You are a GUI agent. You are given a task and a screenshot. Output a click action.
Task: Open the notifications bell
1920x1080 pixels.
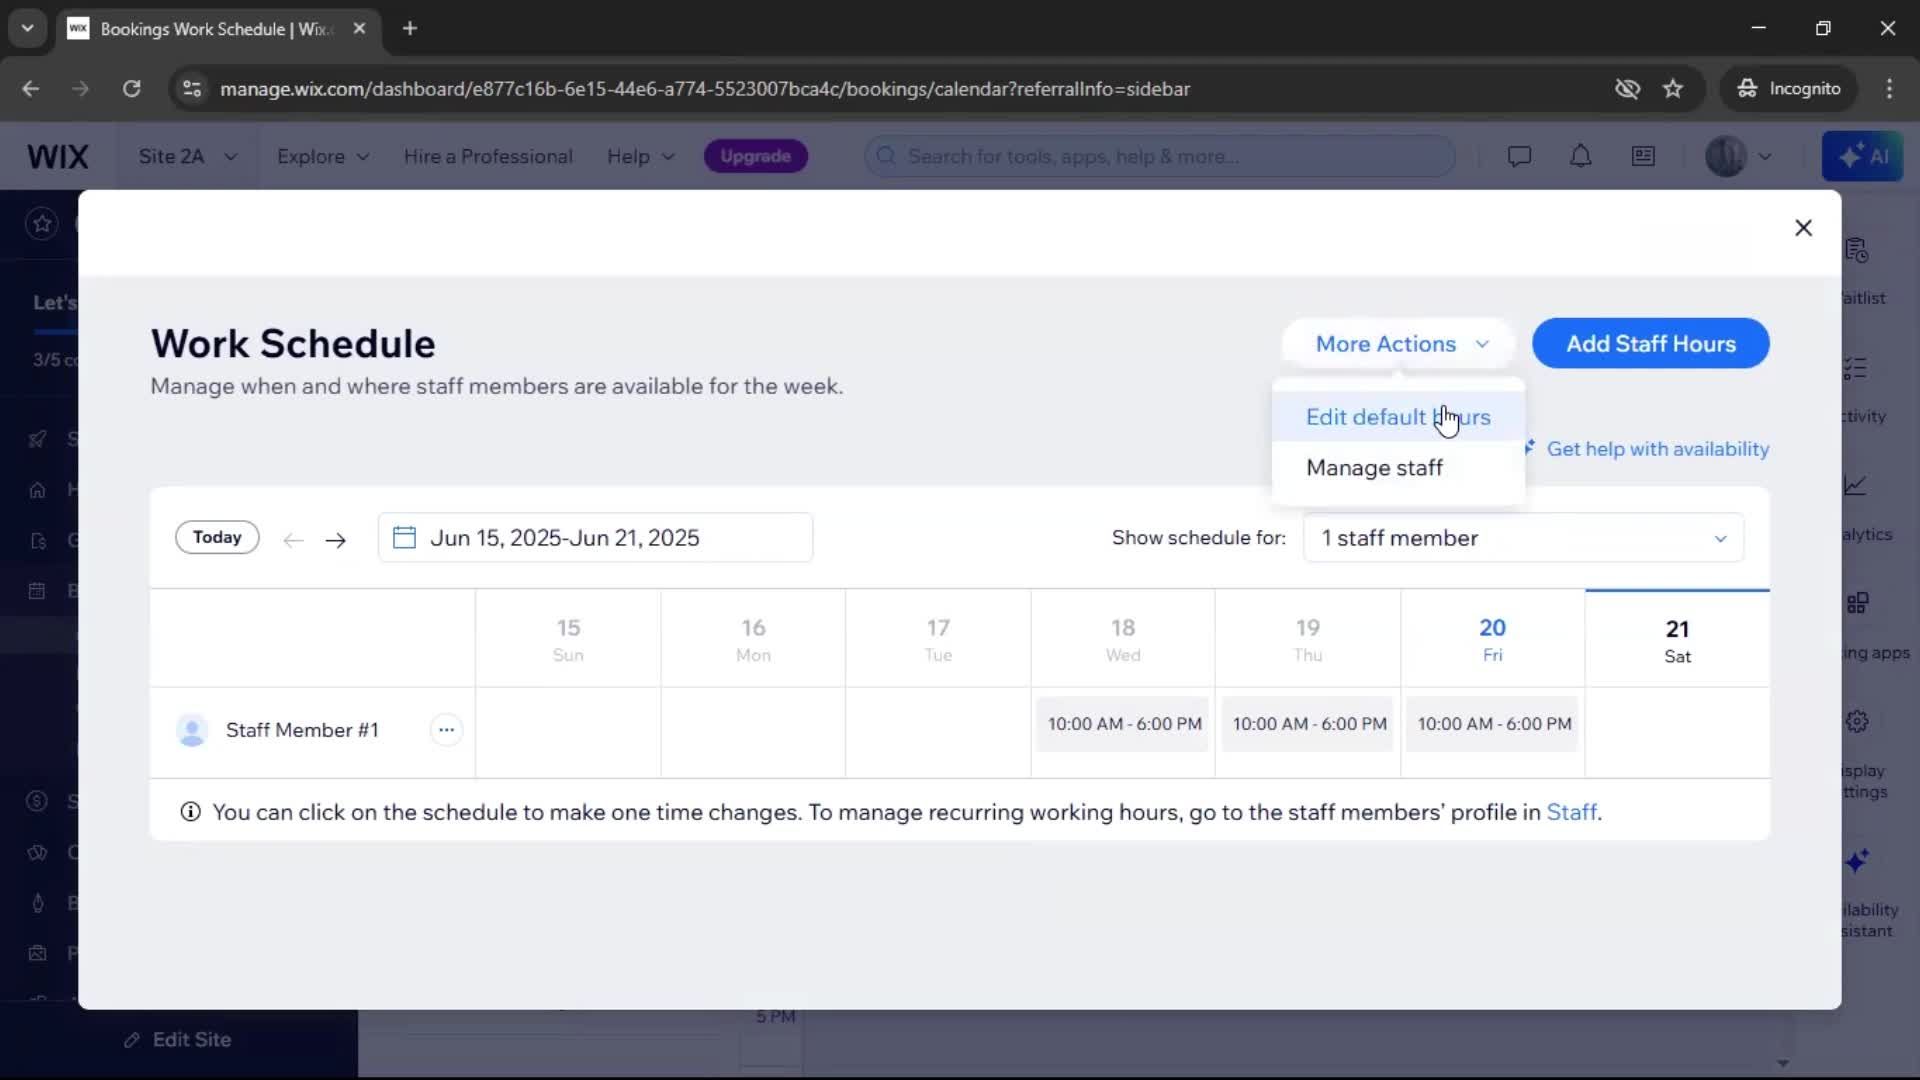tap(1580, 157)
